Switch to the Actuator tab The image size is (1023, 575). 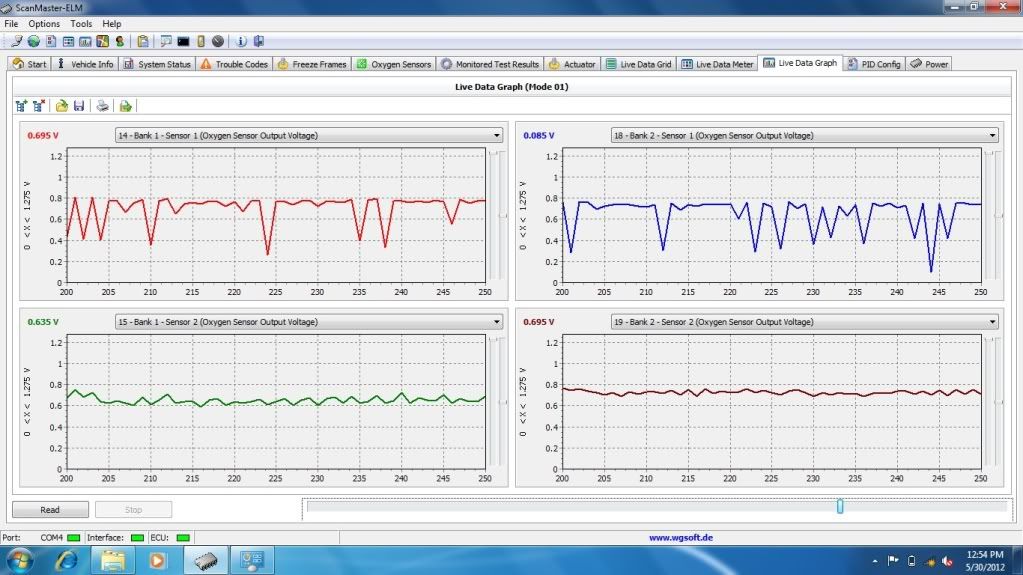tap(572, 64)
